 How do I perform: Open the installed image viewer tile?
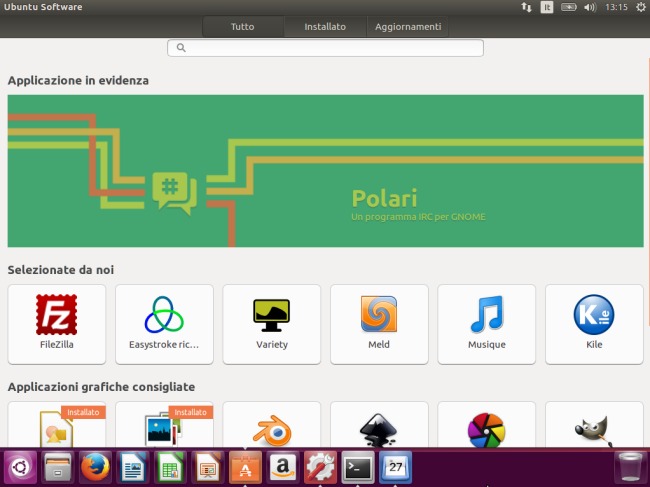point(164,424)
